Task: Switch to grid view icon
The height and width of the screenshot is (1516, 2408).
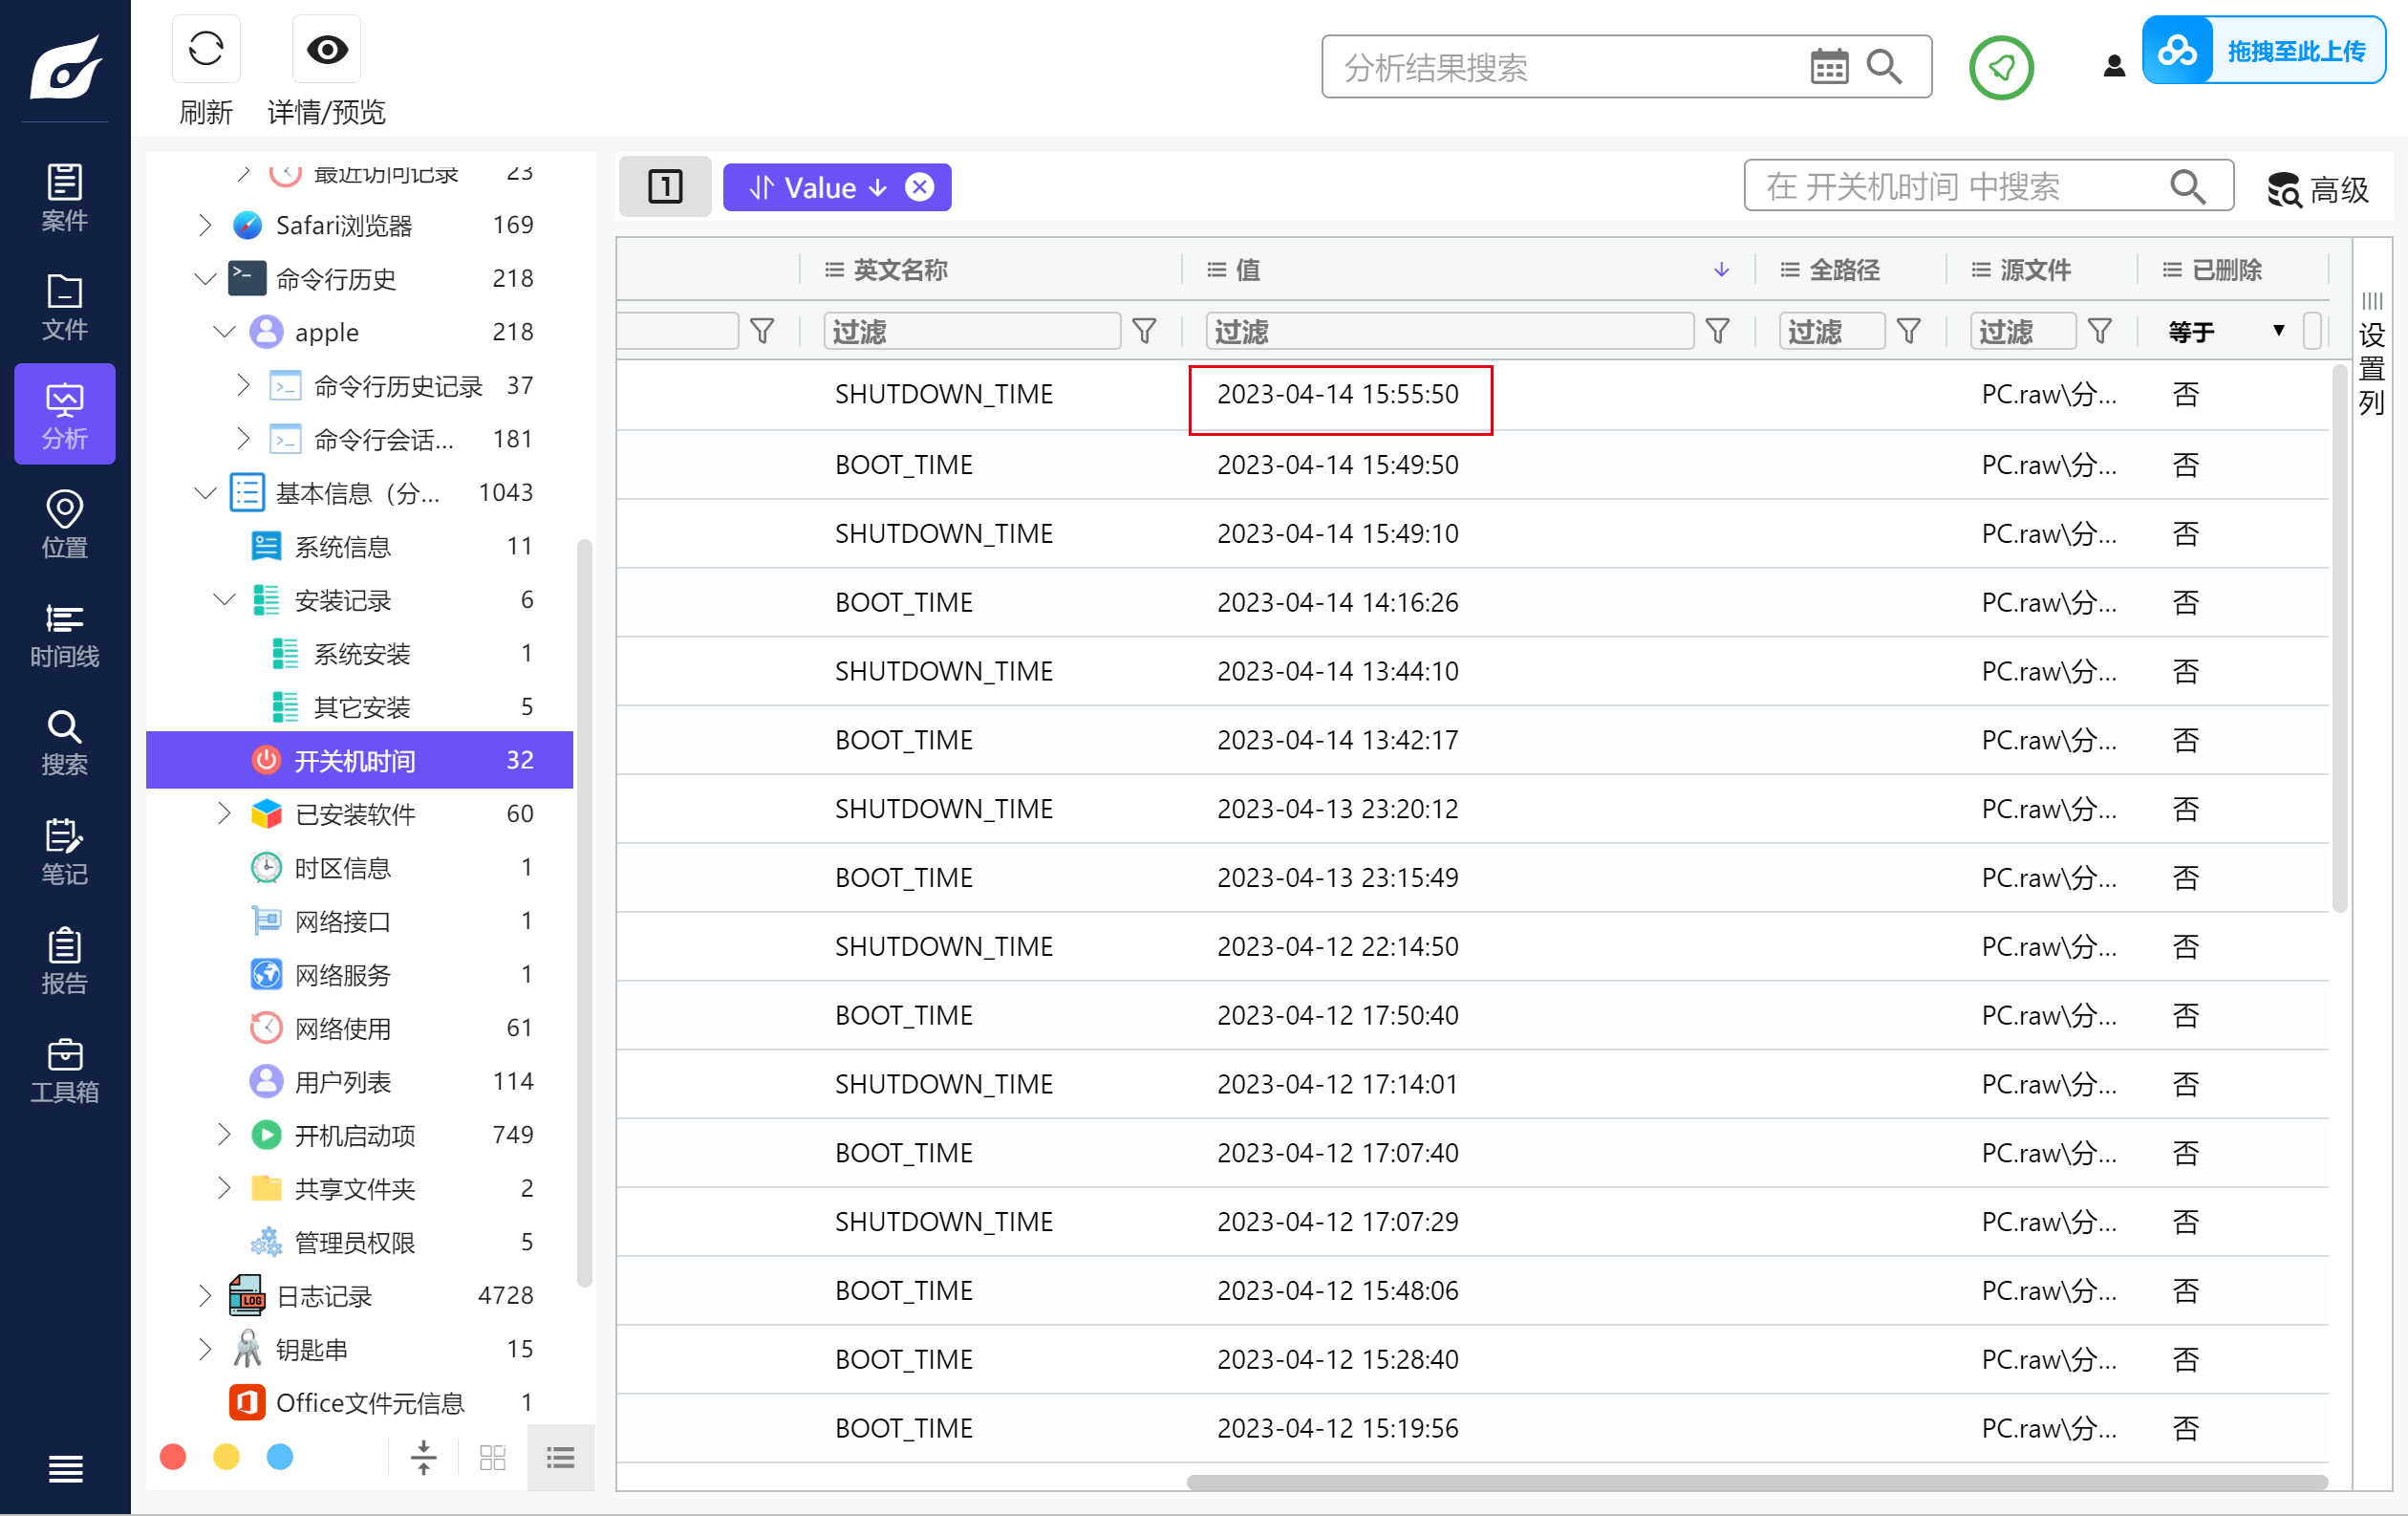Action: [x=493, y=1457]
